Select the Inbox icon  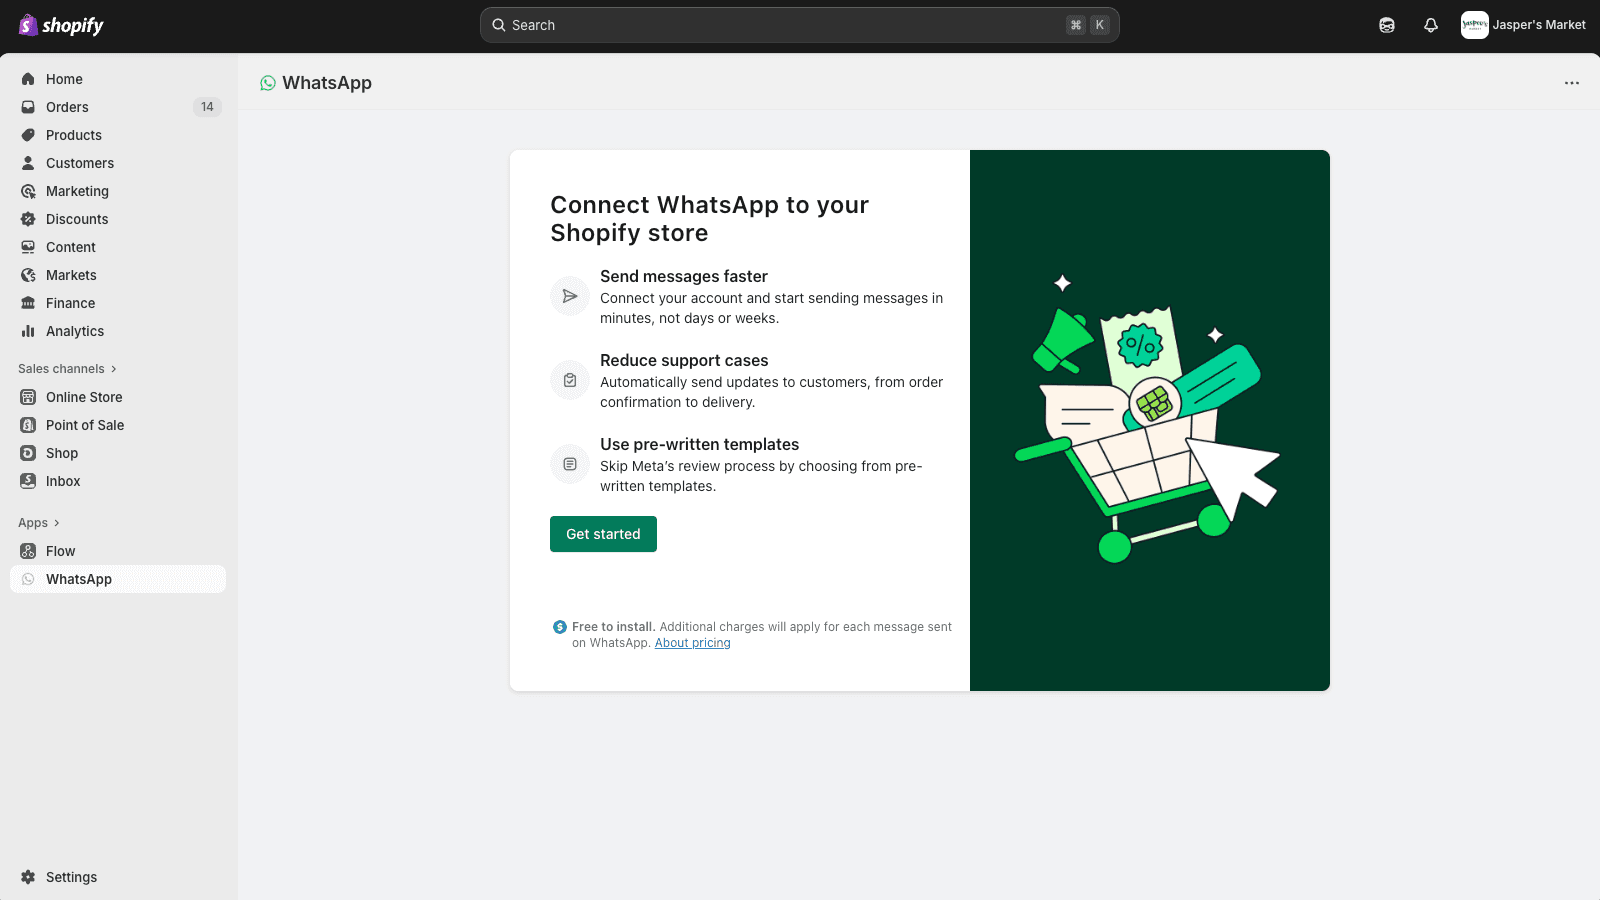pyautogui.click(x=30, y=481)
